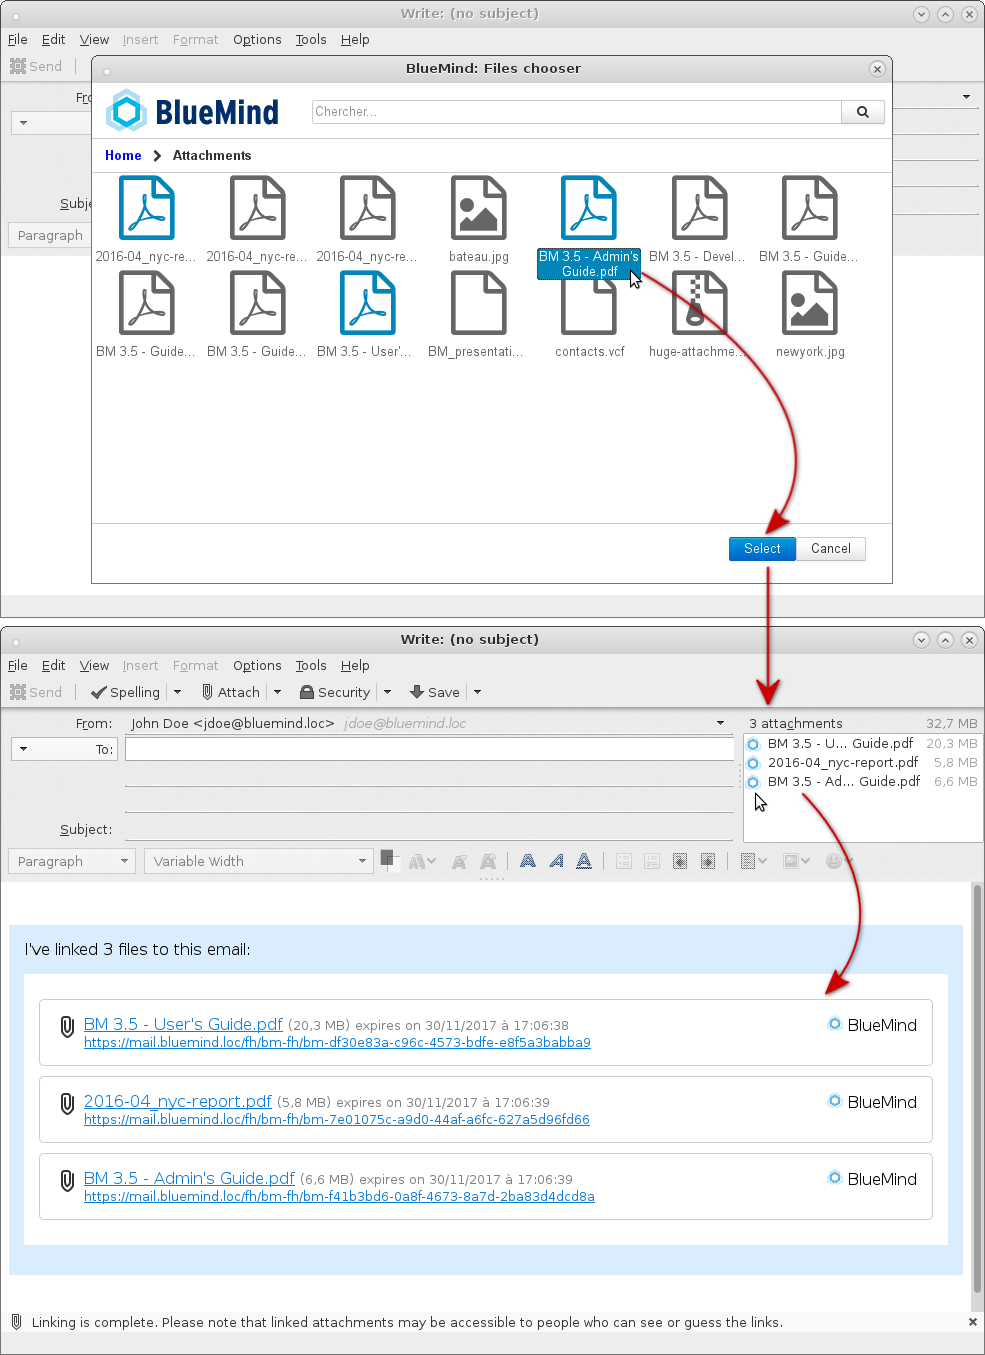Open the 2016-04_nyc-report.pdf link in message body
This screenshot has width=985, height=1355.
coord(177,1101)
